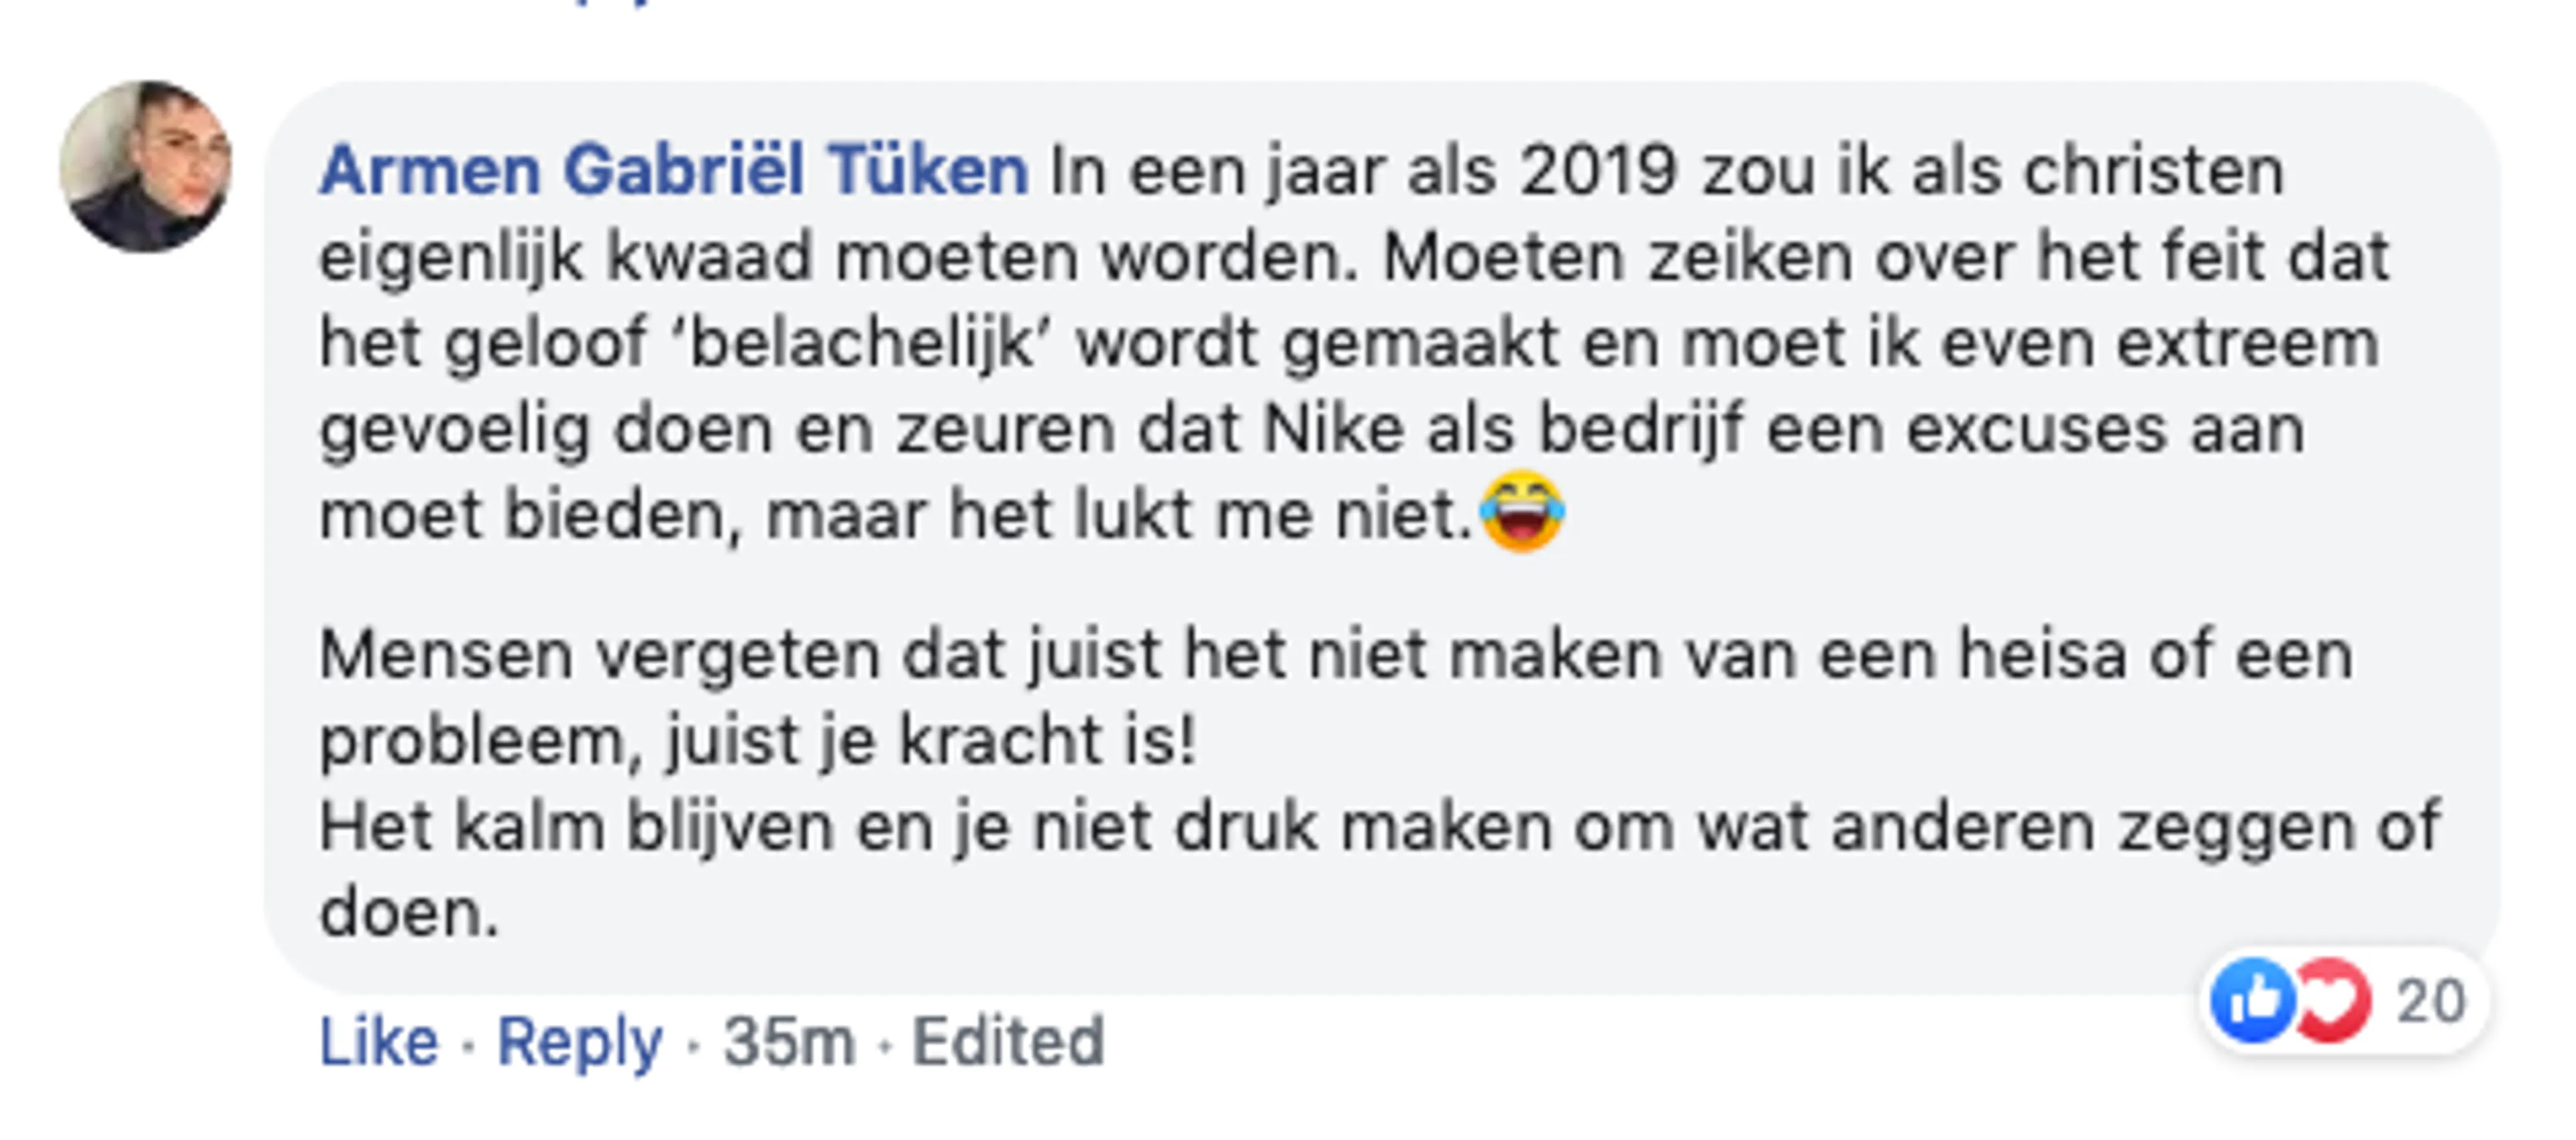This screenshot has width=2576, height=1140.
Task: Click the final word 'doen.' in the comment
Action: [408, 913]
